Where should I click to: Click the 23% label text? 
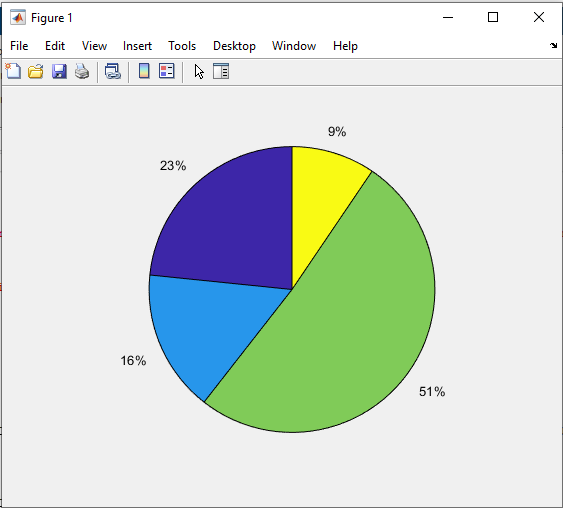point(173,166)
